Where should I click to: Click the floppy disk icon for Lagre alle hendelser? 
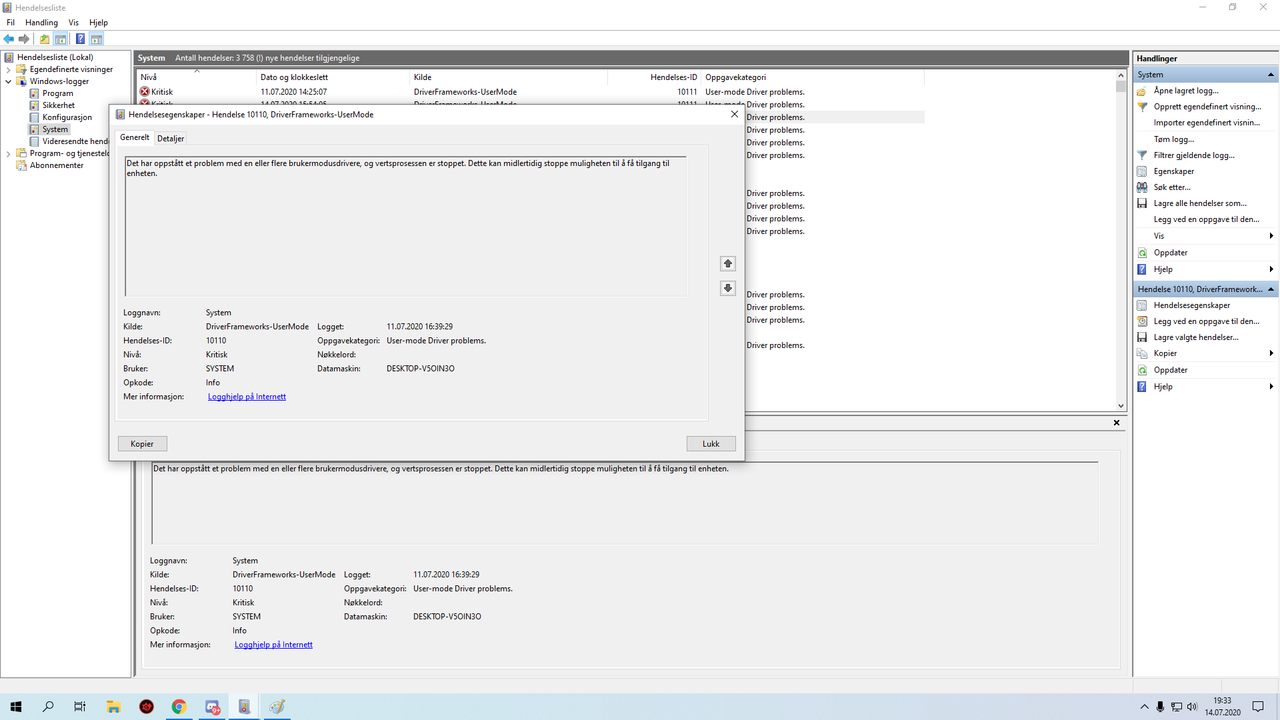[1143, 203]
